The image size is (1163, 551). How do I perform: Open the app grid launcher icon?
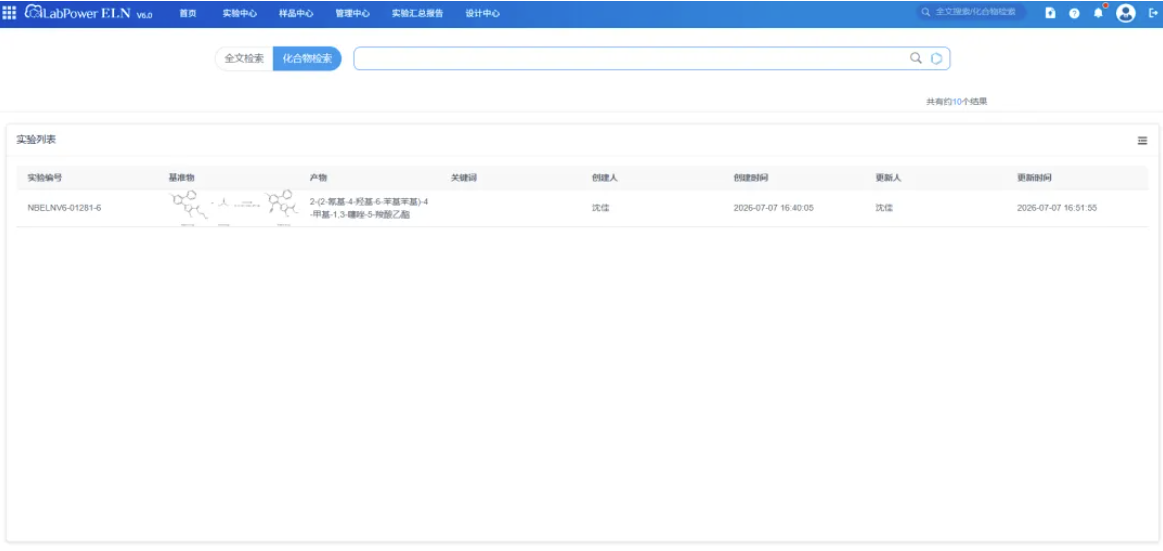pyautogui.click(x=10, y=13)
